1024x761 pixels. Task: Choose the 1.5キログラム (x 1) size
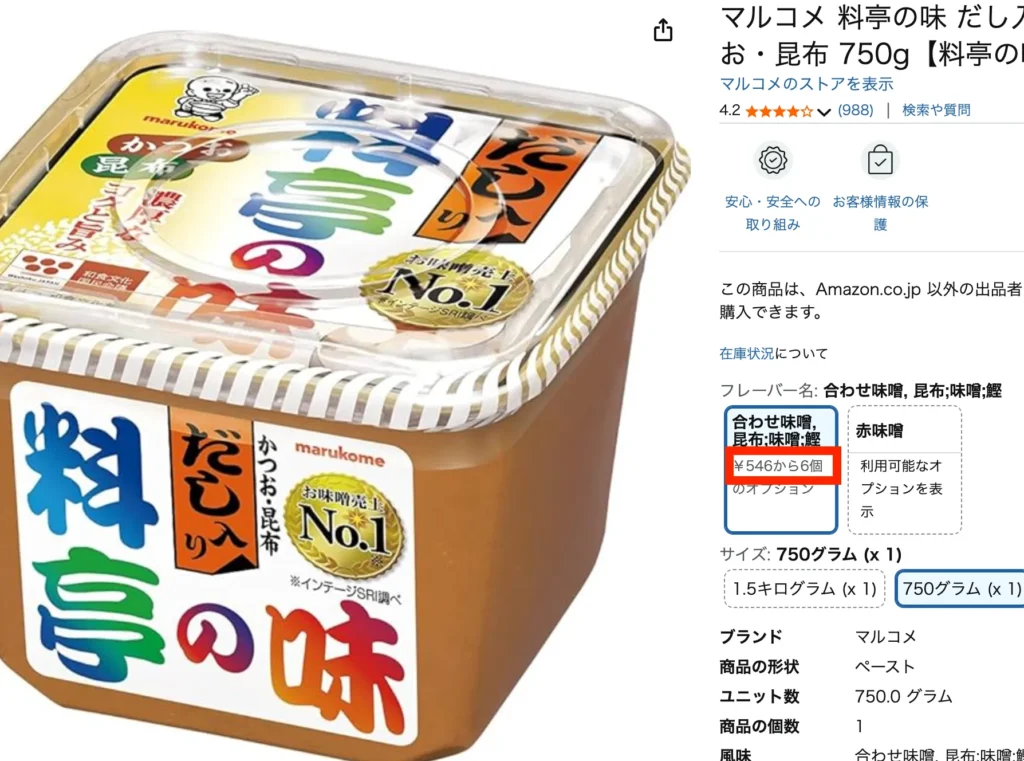[804, 589]
